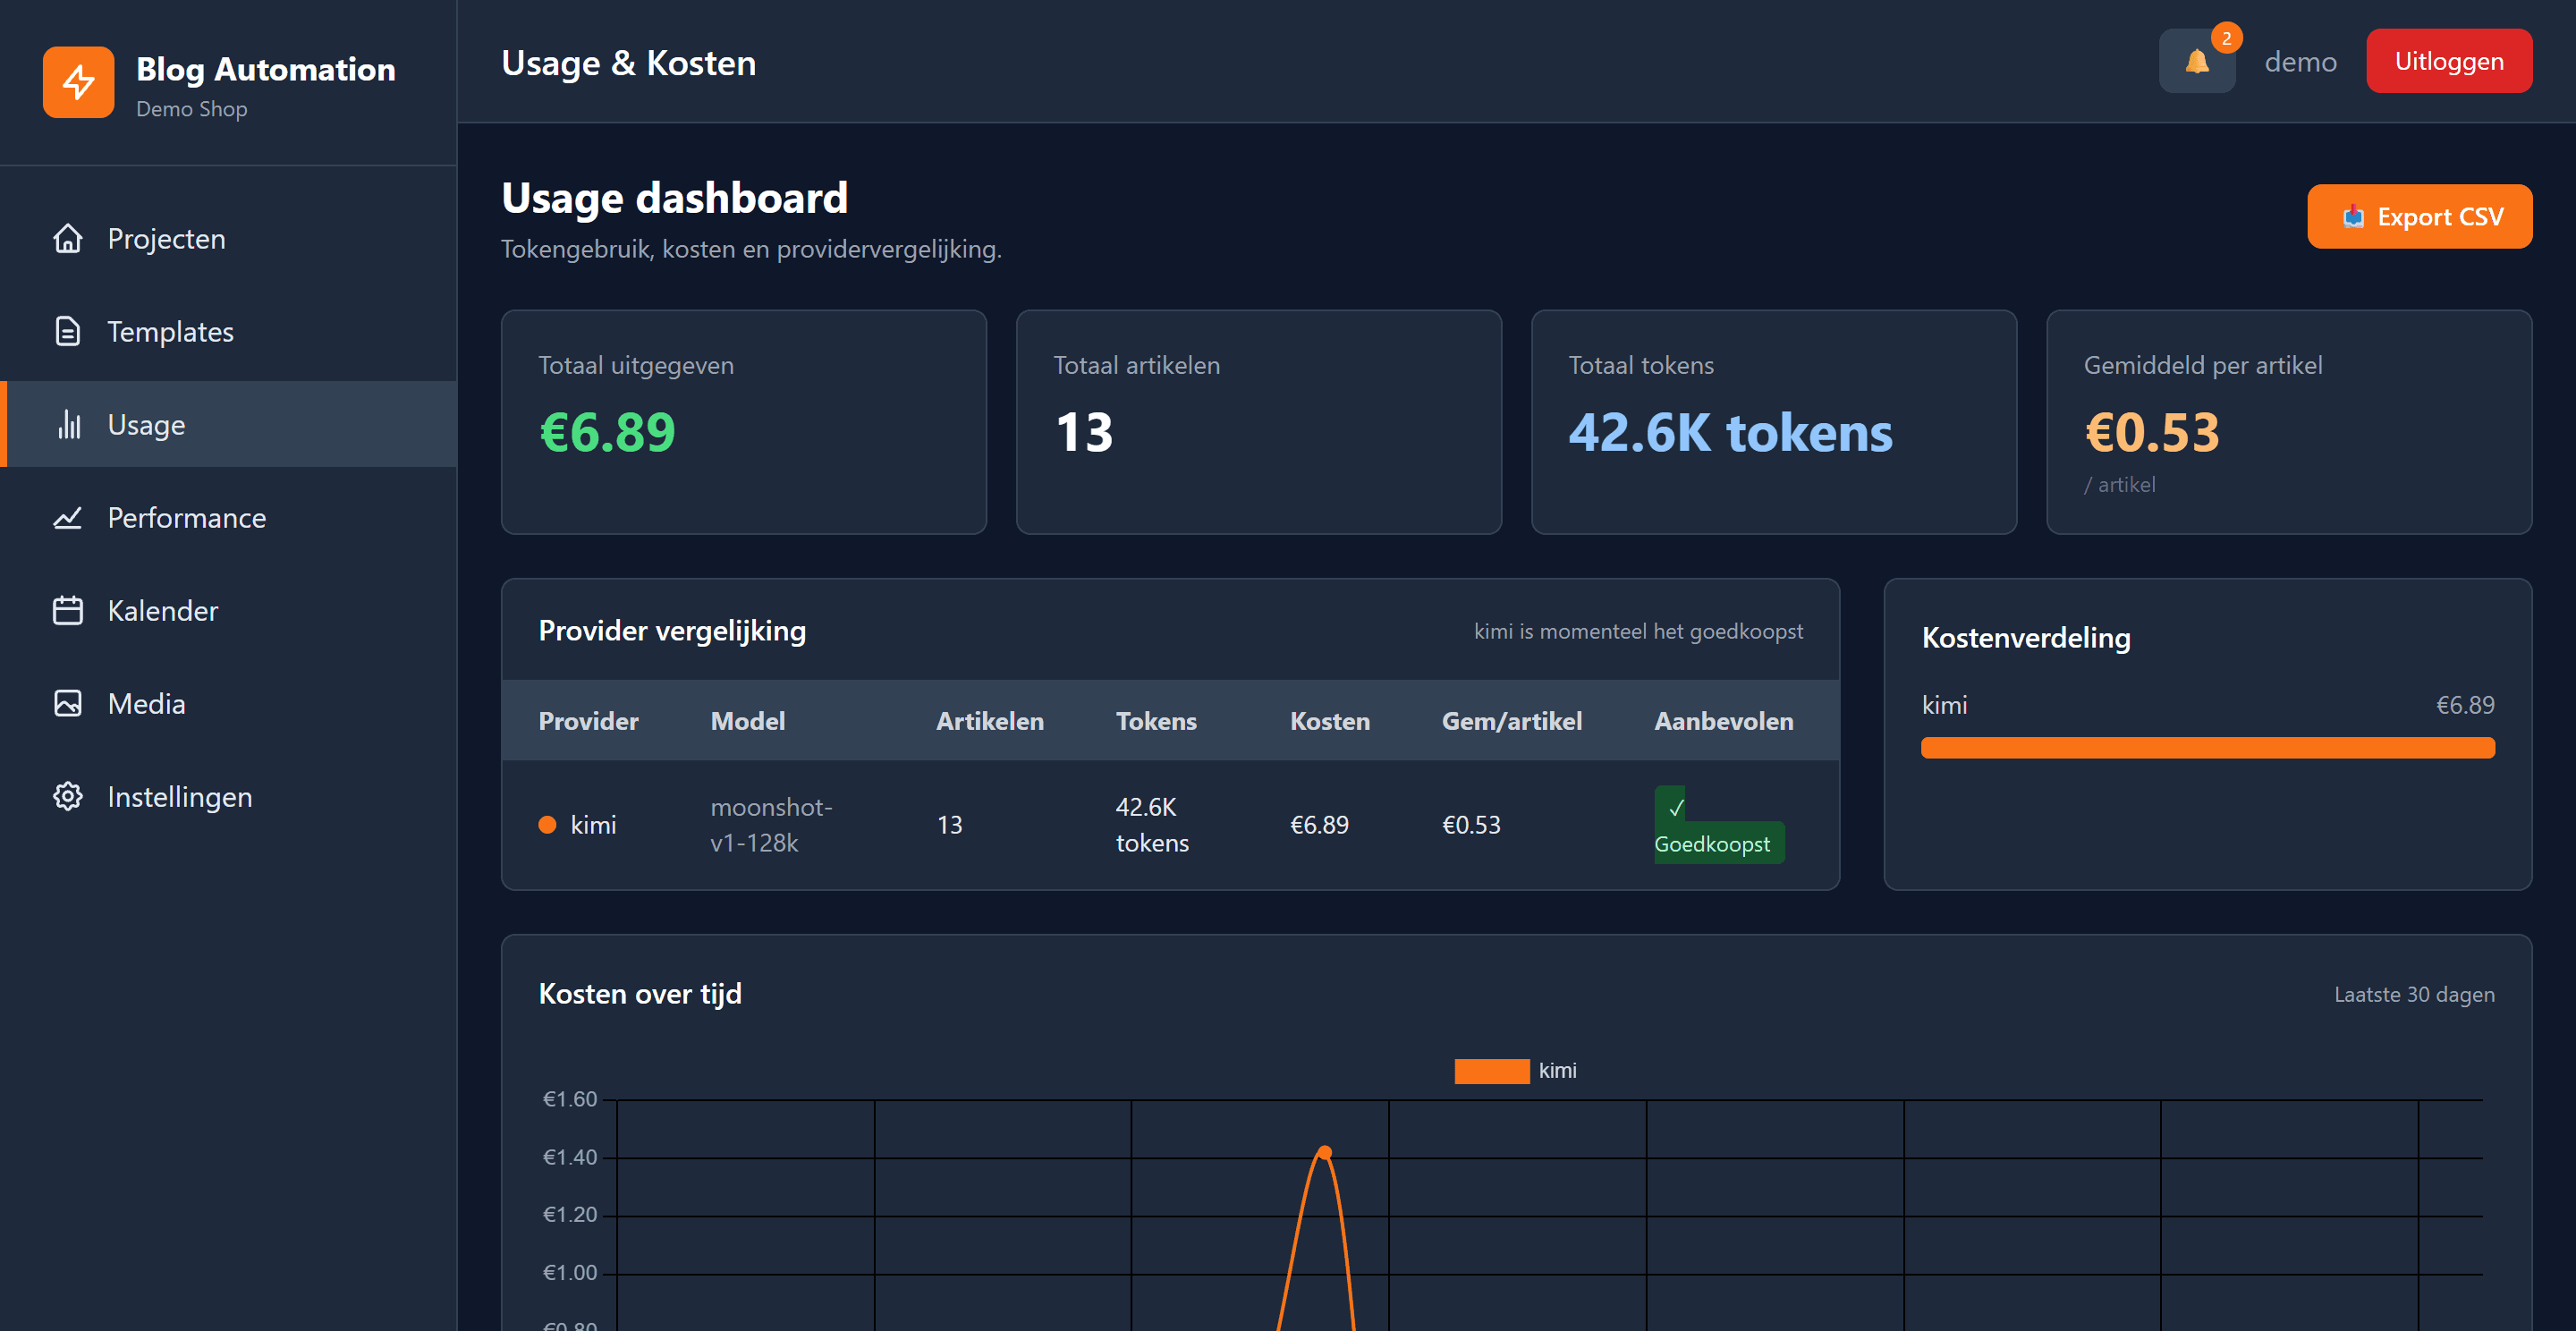Click the demo username
Screen dimensions: 2576x1331
[x=2300, y=62]
